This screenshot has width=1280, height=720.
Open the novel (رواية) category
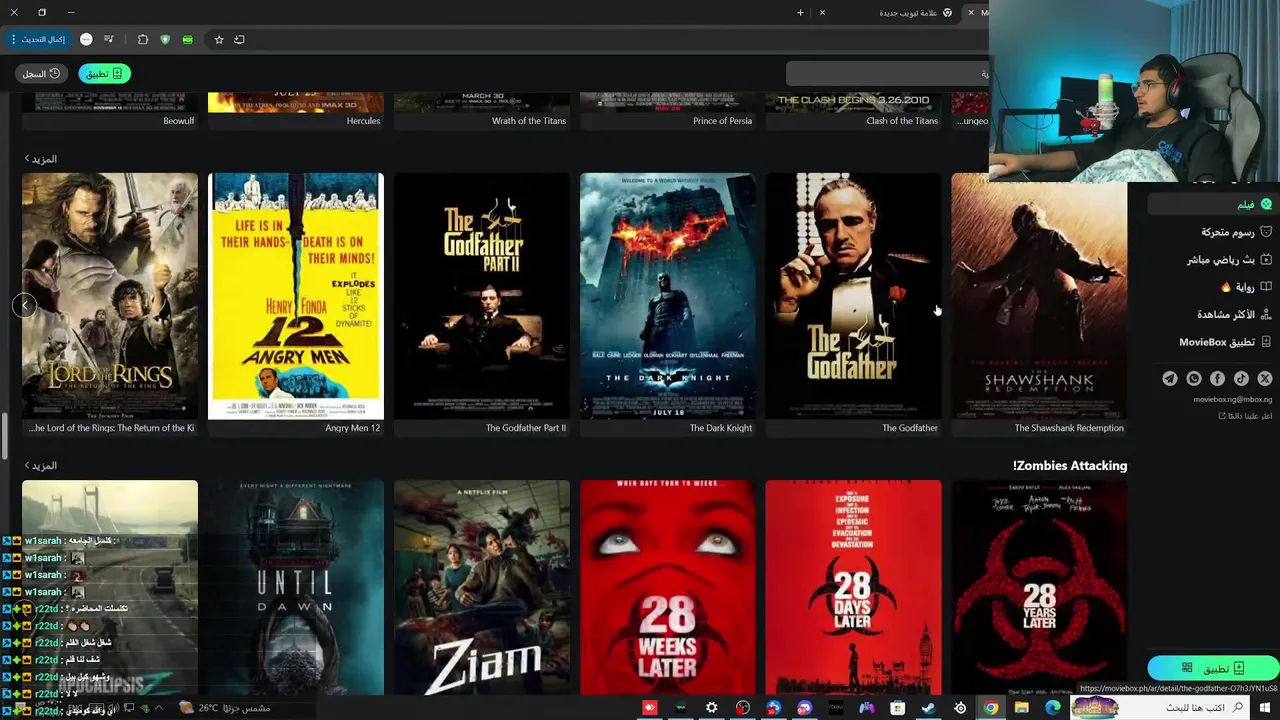click(x=1246, y=287)
